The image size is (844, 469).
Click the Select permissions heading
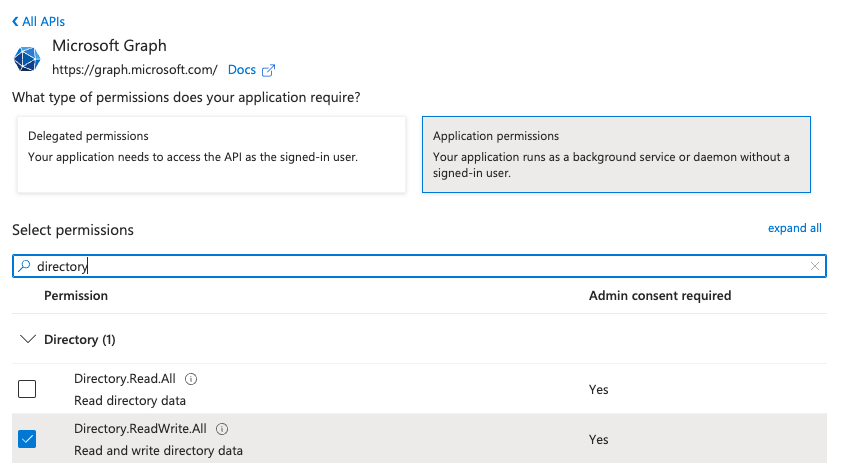[x=73, y=230]
